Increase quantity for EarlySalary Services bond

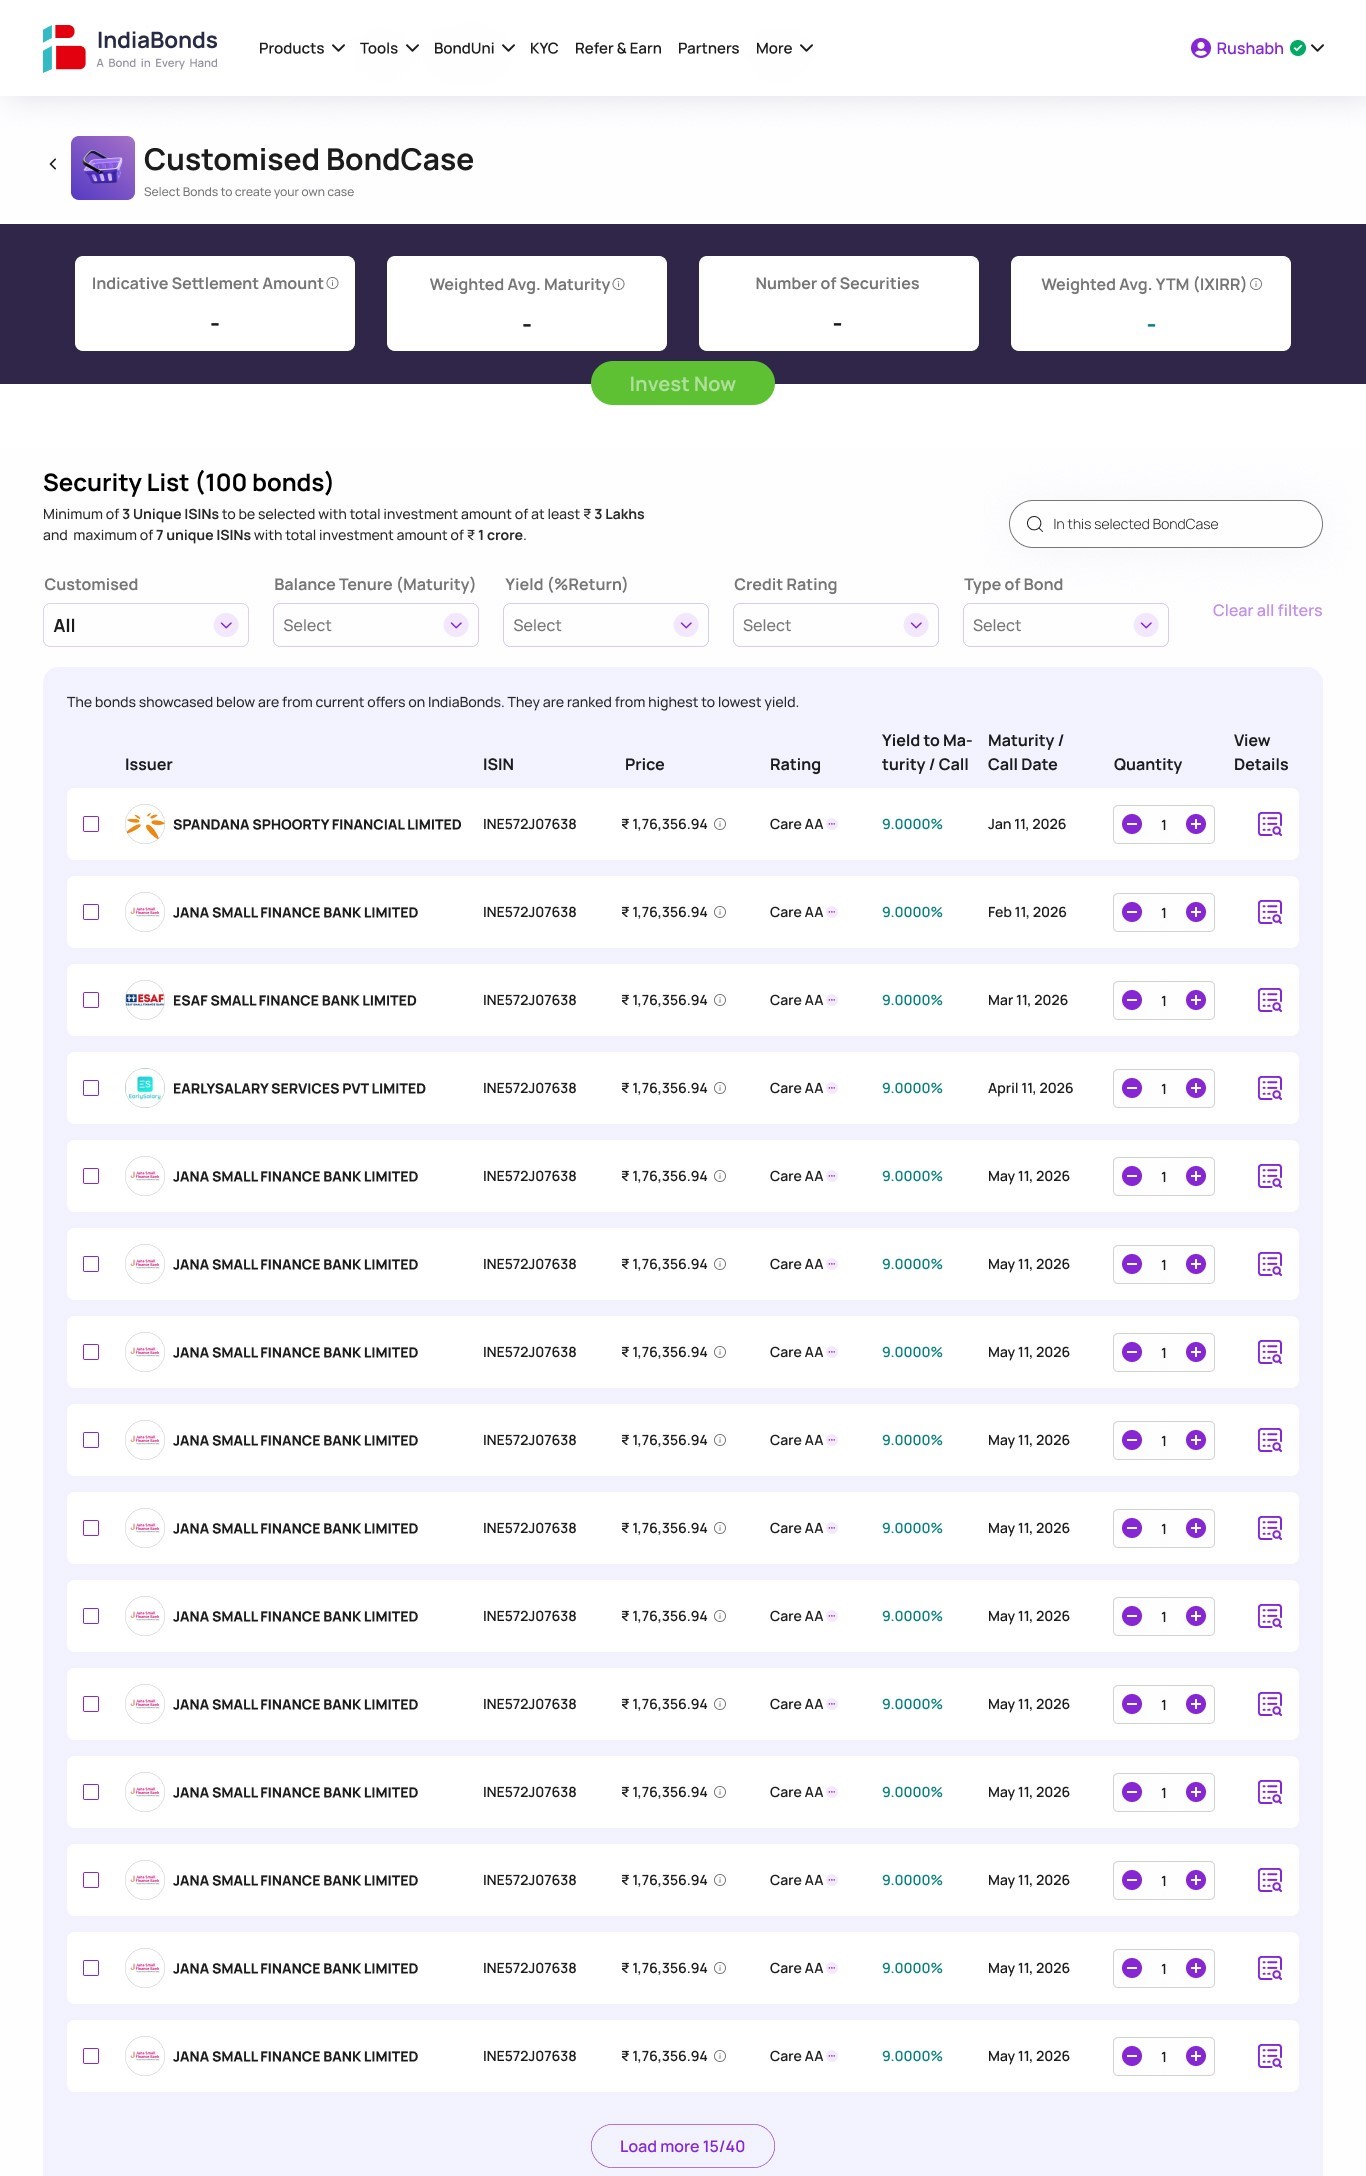(x=1195, y=1088)
